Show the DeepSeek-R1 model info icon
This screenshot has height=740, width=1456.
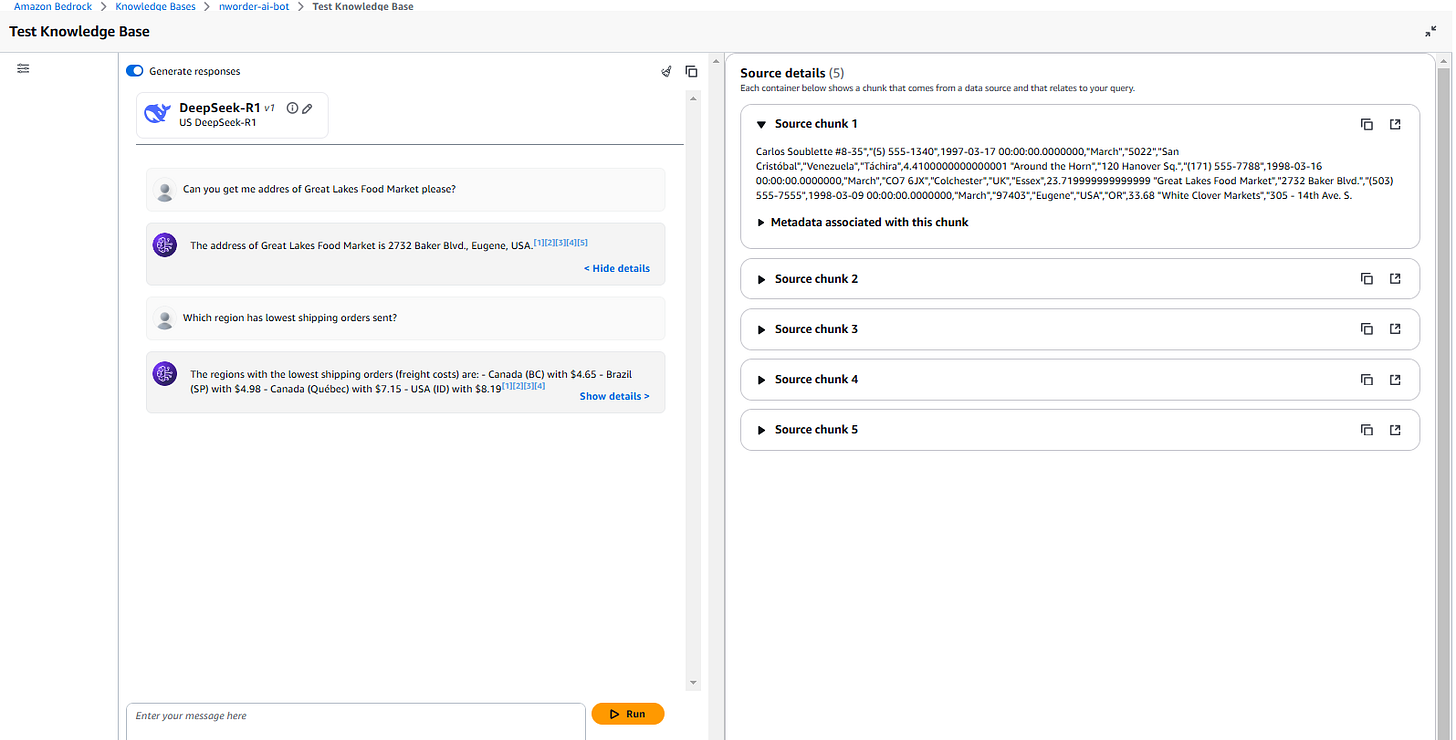[293, 108]
